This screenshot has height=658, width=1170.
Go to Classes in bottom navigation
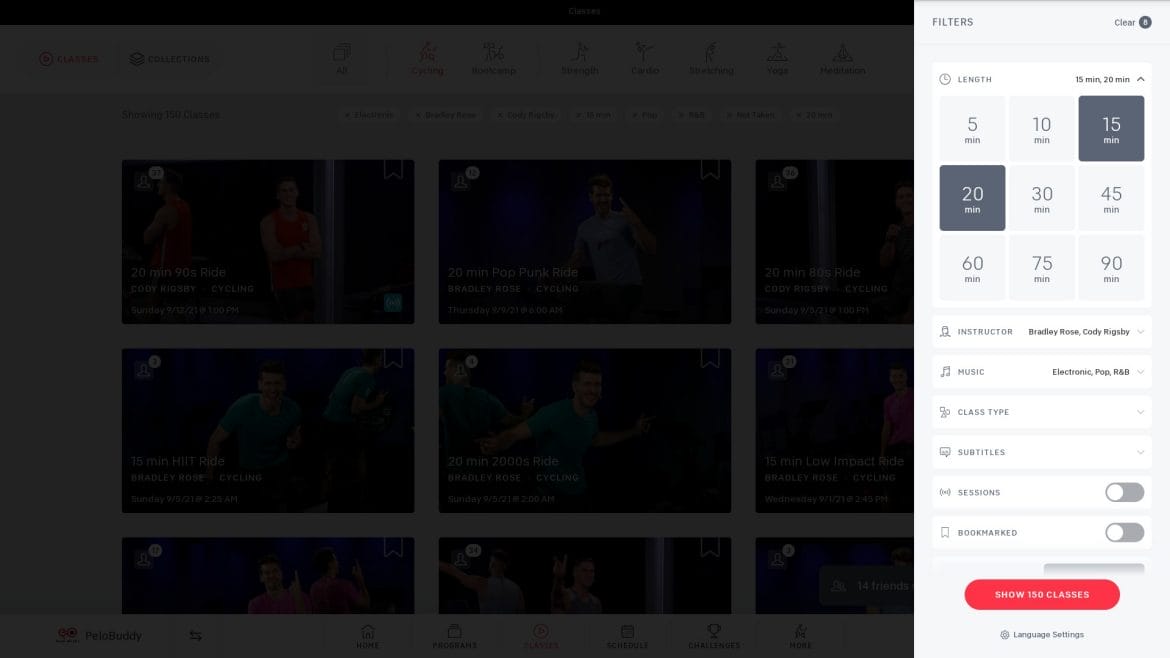[x=541, y=636]
